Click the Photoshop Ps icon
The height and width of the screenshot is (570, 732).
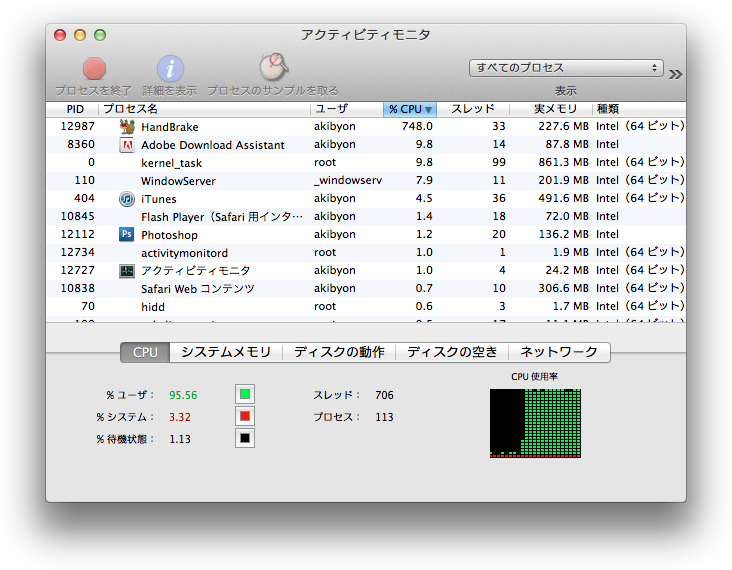(127, 234)
